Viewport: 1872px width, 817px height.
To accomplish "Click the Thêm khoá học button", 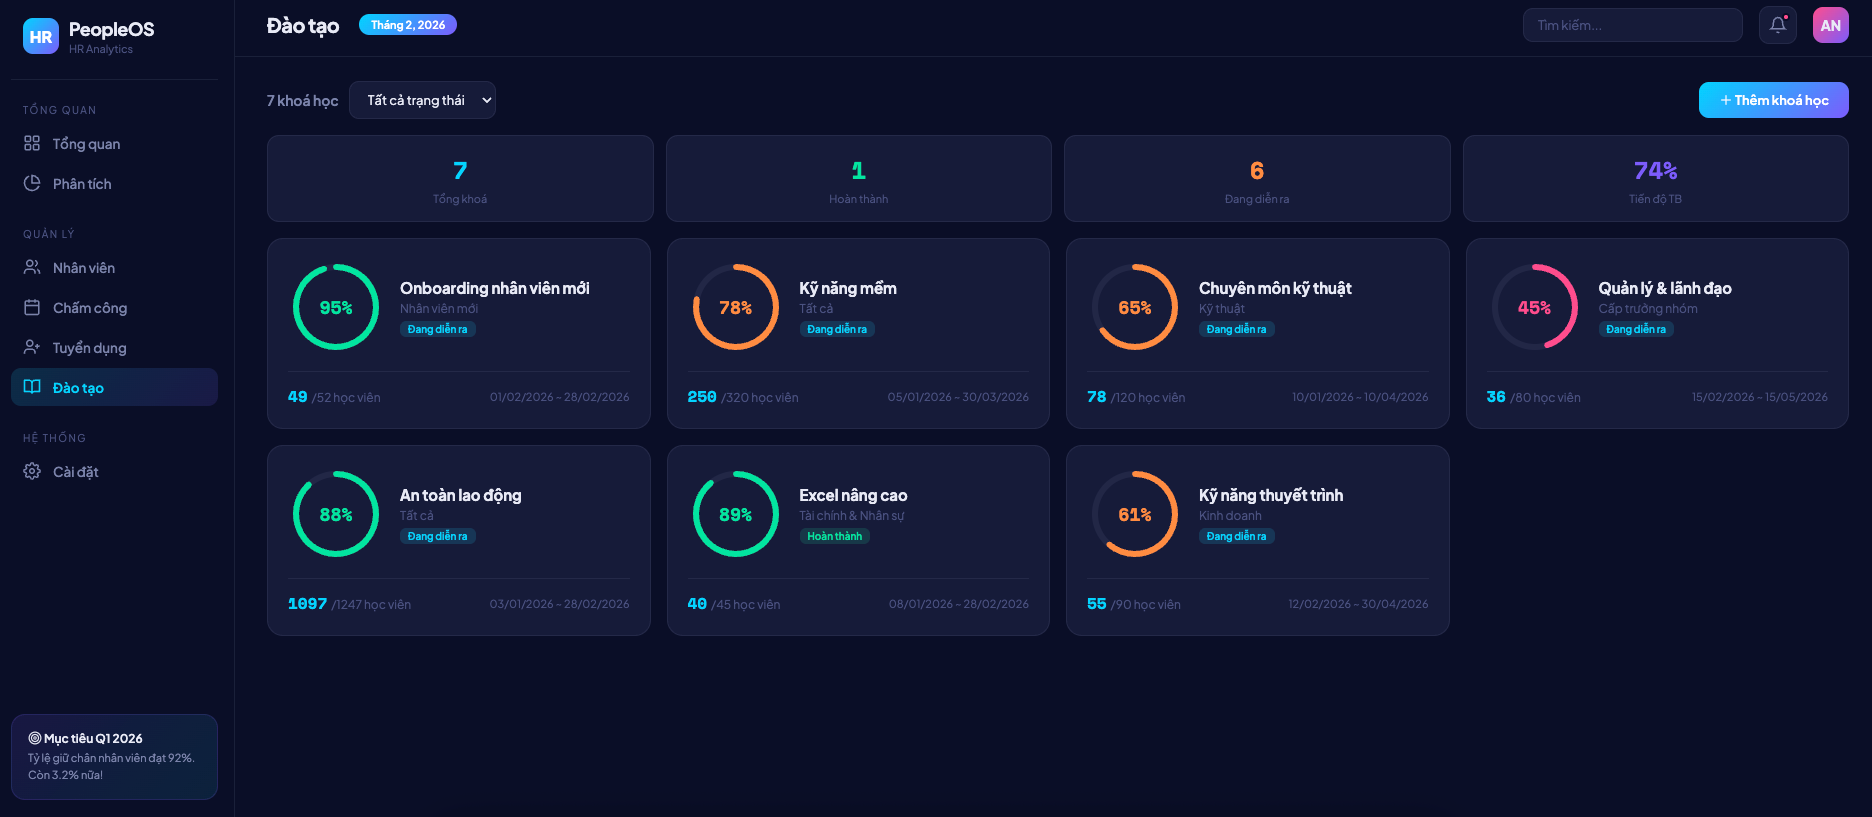I will click(1773, 100).
